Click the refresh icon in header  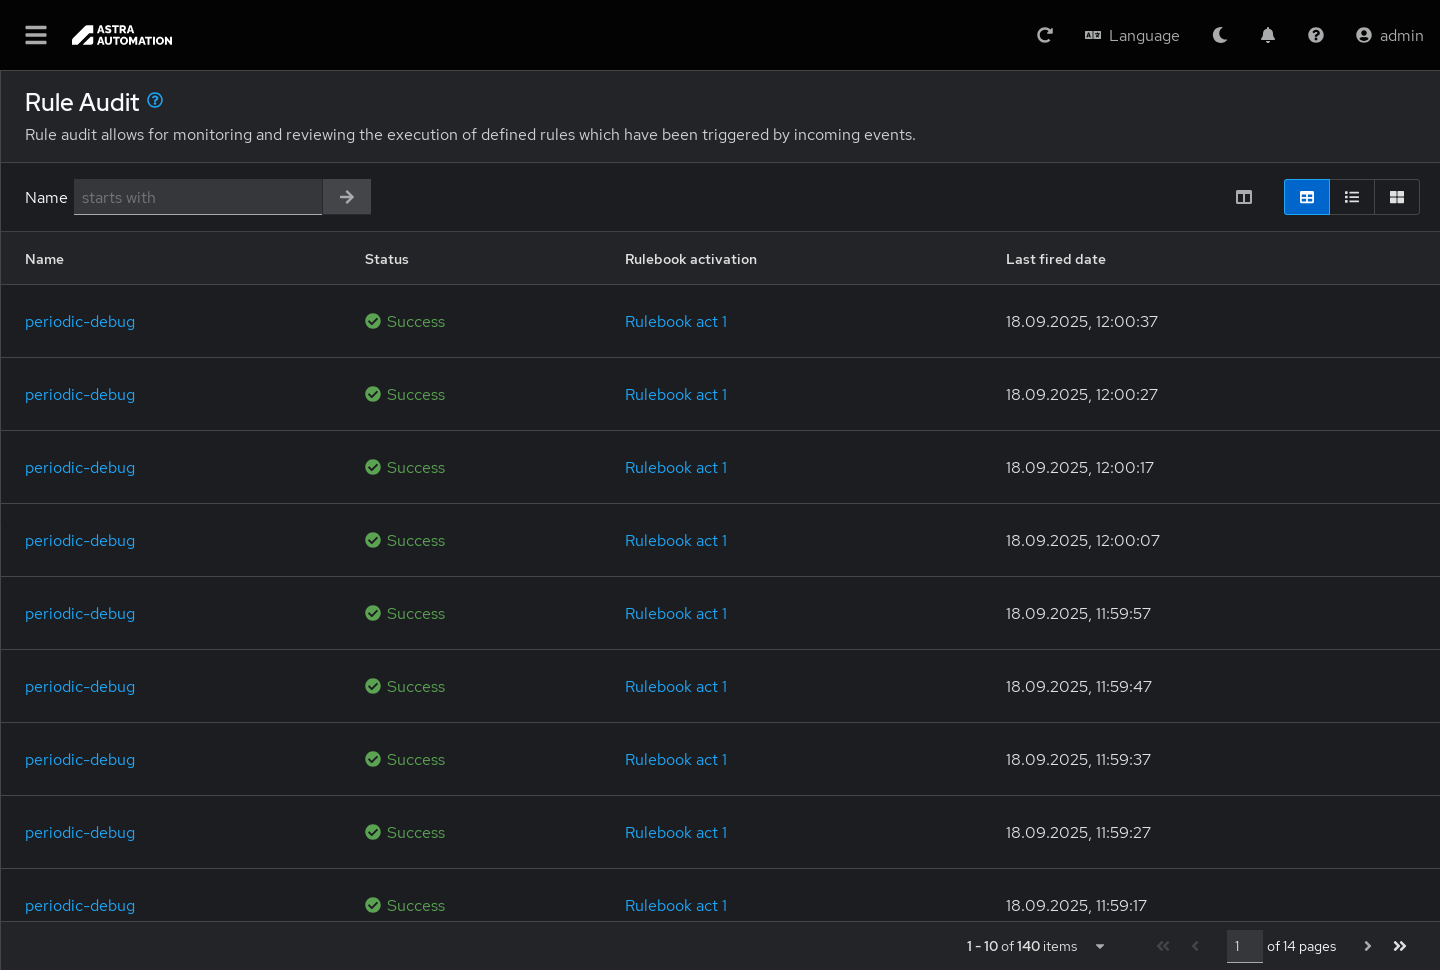1045,35
